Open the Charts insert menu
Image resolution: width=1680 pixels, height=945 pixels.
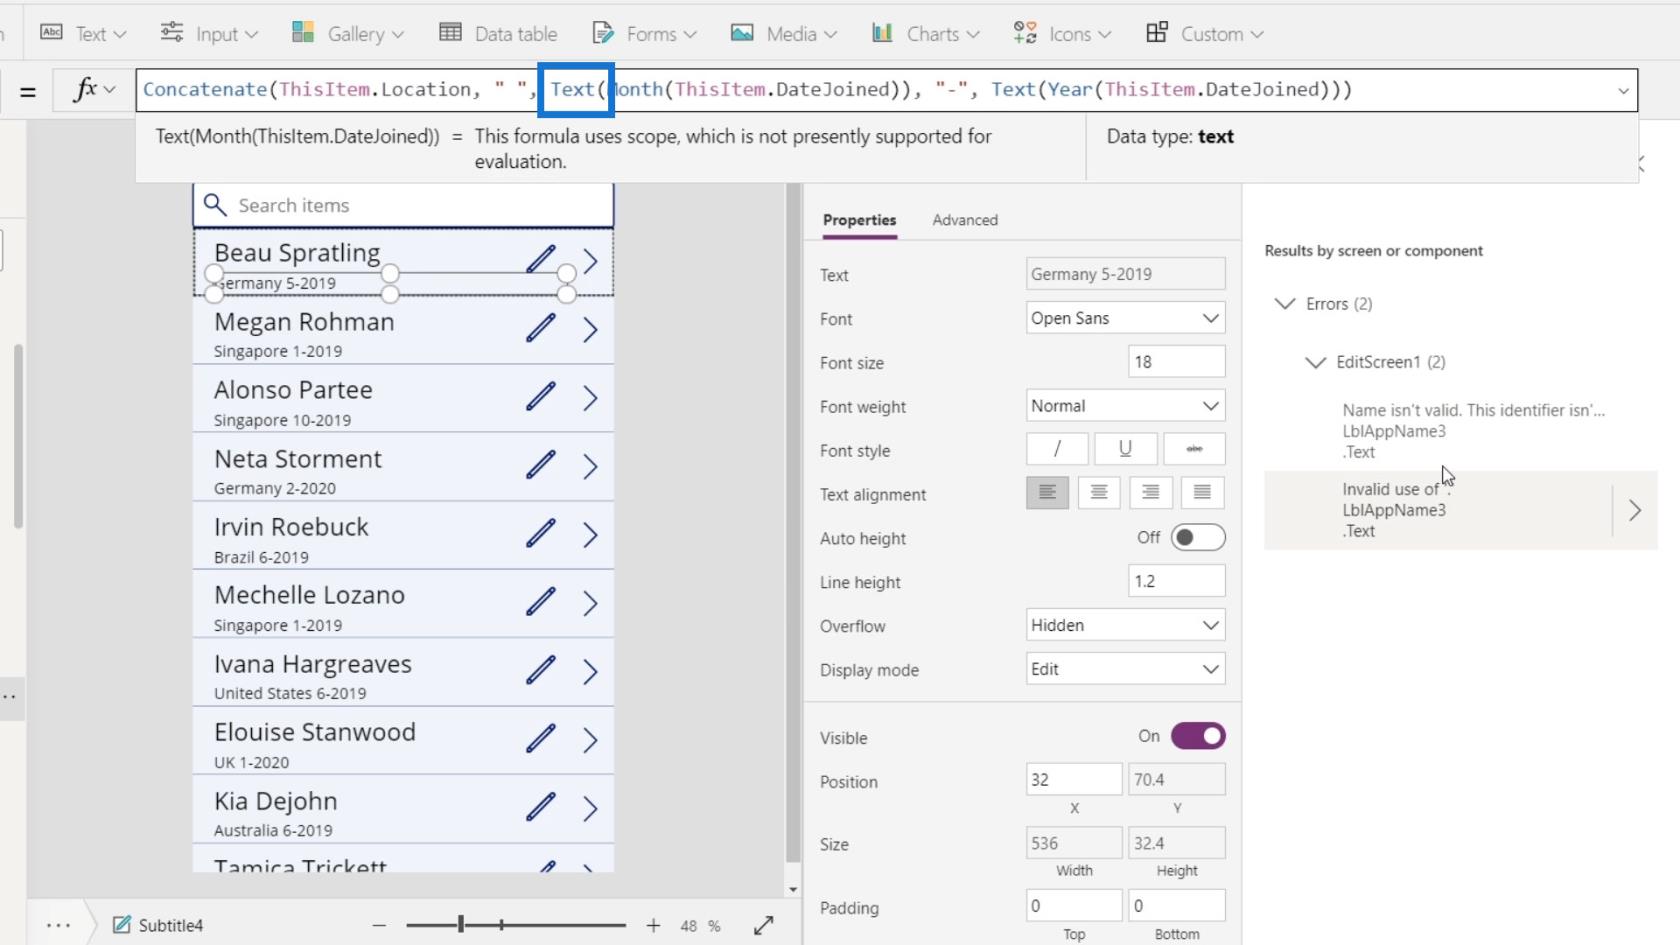[x=925, y=34]
